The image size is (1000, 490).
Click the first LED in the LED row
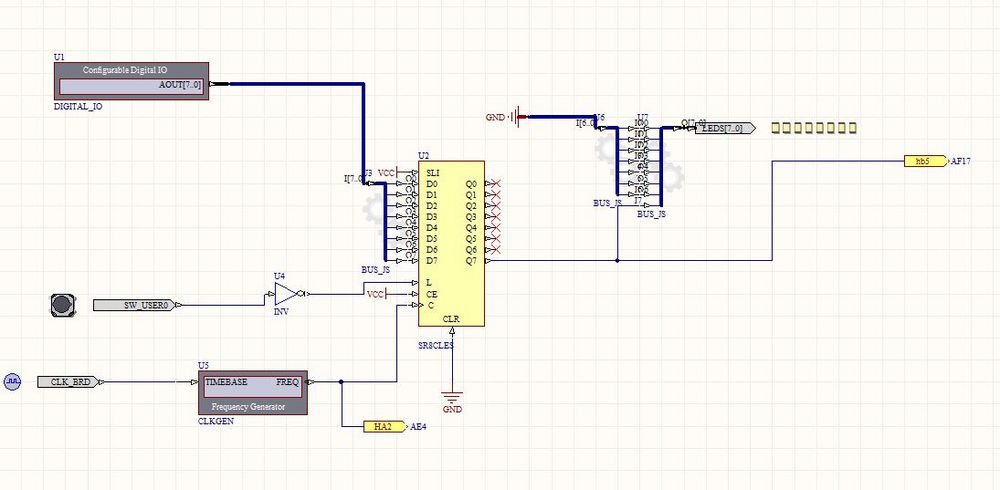[778, 128]
